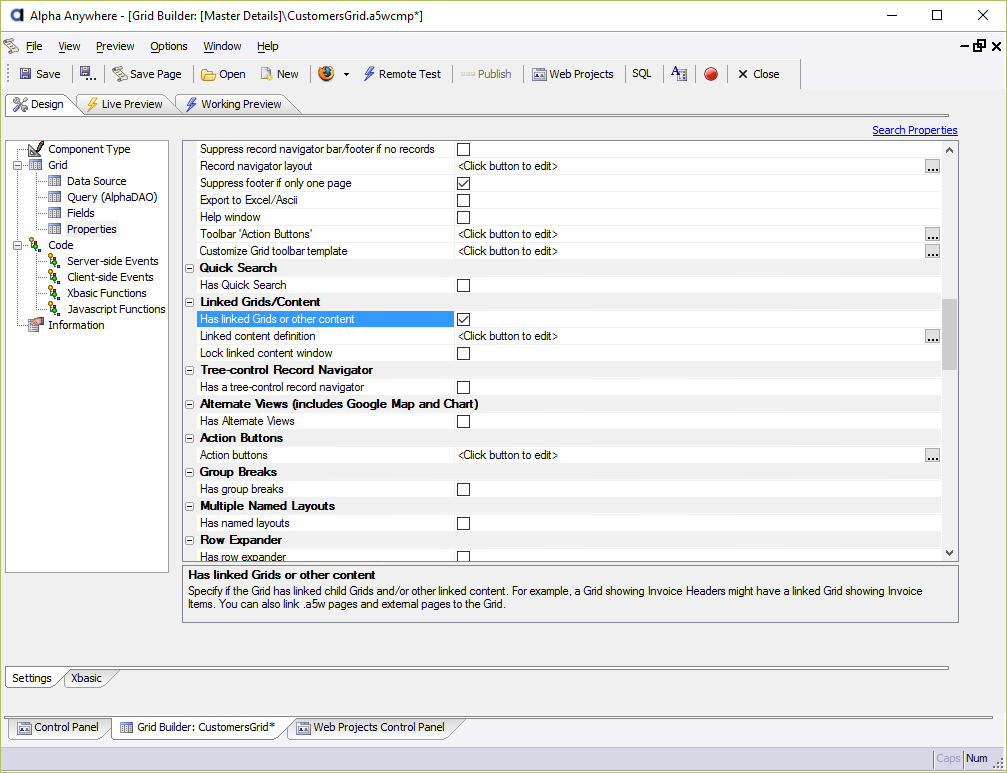
Task: Click the Publish toolbar button
Action: coord(486,74)
